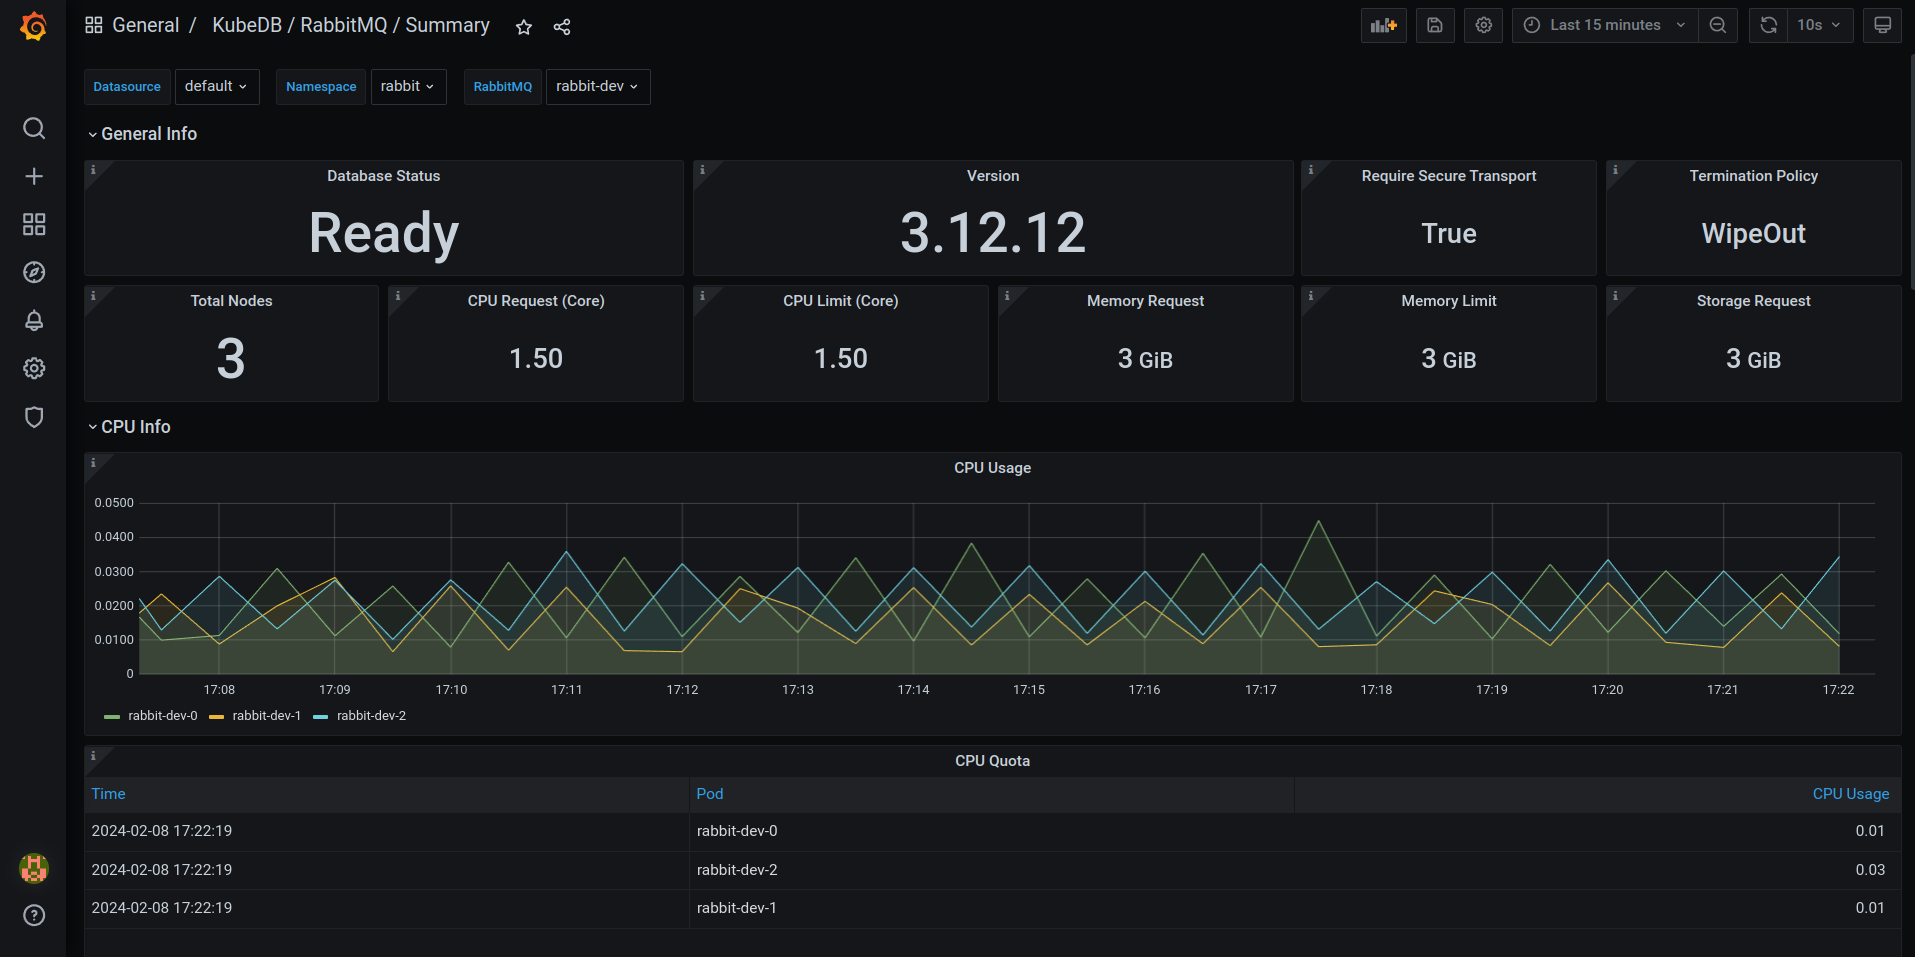
Task: Open the RabbitMQ rabbit-dev dropdown
Action: click(x=598, y=87)
